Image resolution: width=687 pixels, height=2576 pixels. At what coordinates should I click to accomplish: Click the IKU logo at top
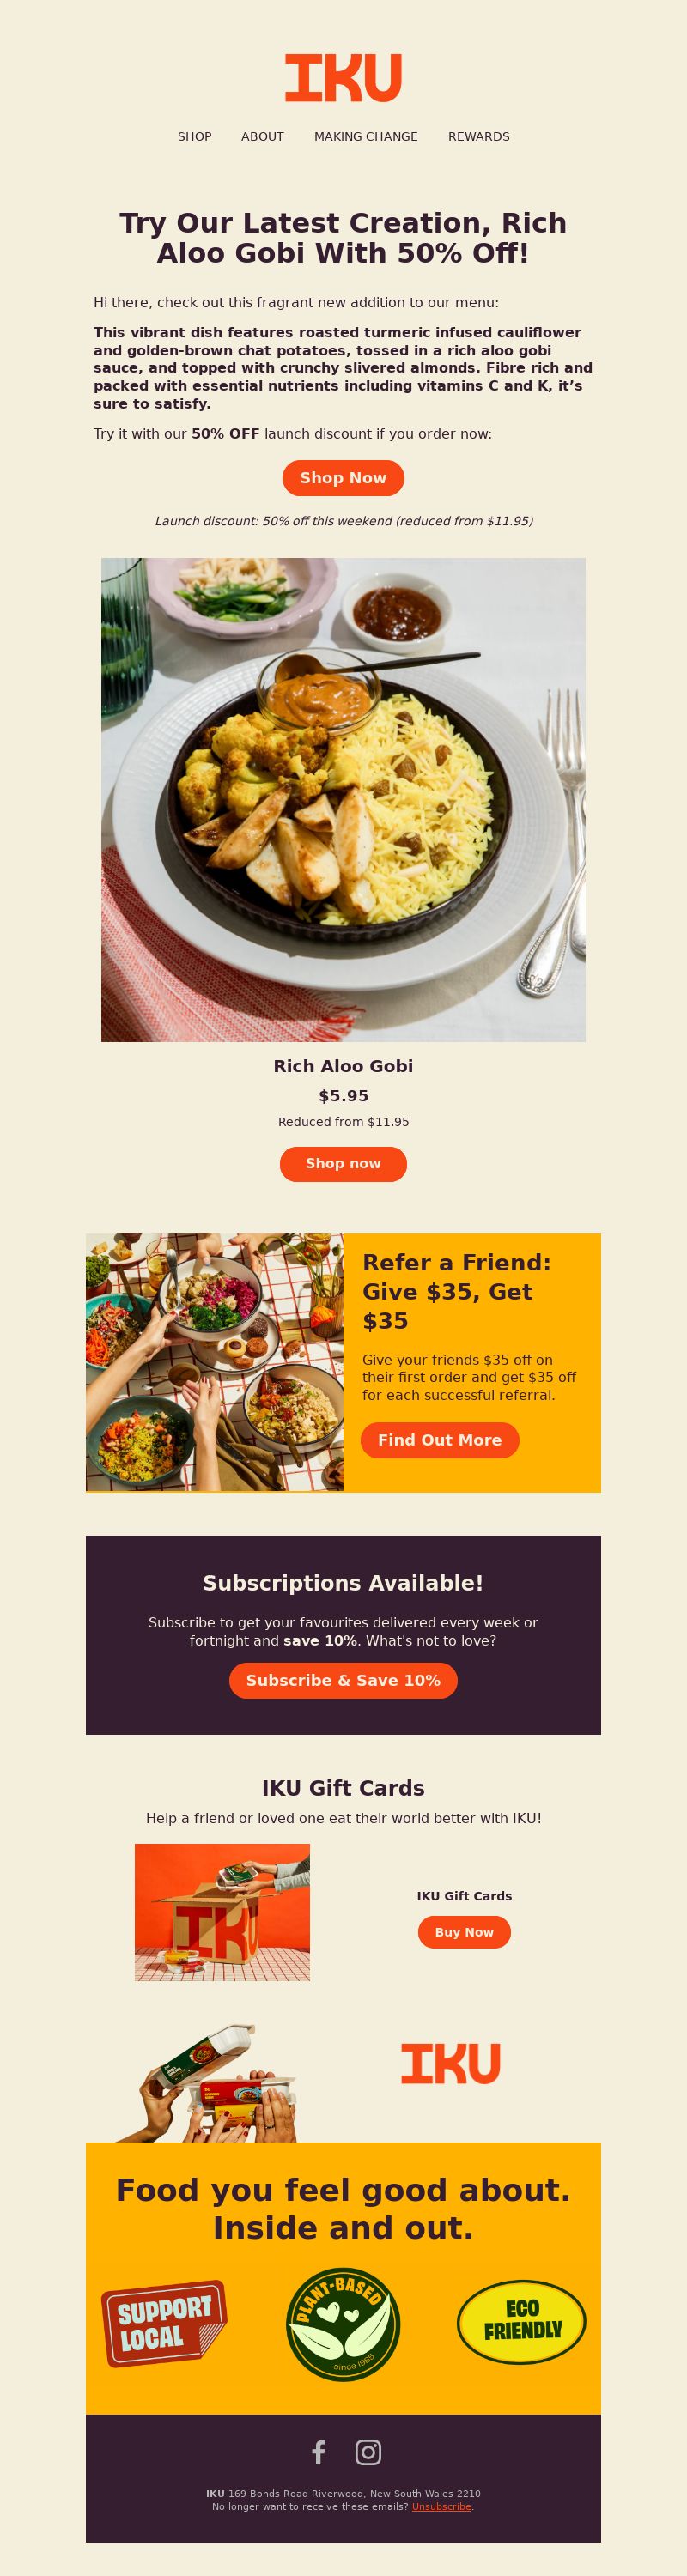[x=343, y=78]
